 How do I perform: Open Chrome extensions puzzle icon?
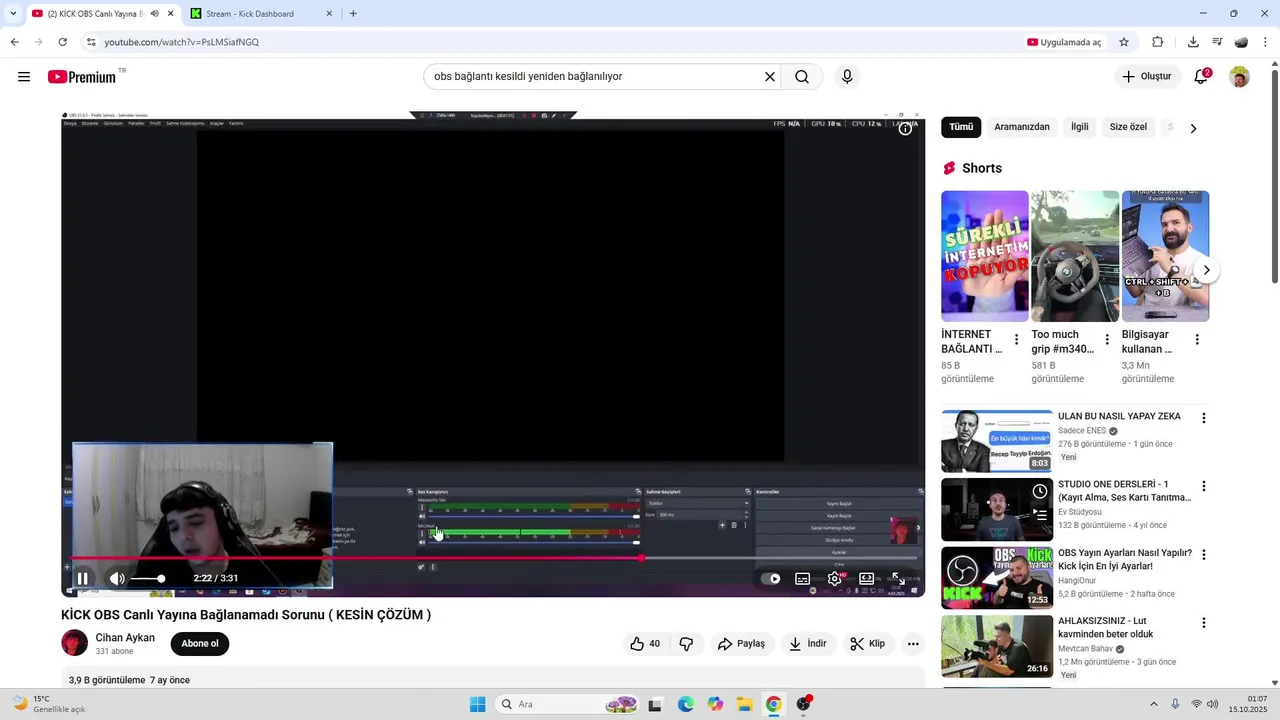tap(1158, 42)
